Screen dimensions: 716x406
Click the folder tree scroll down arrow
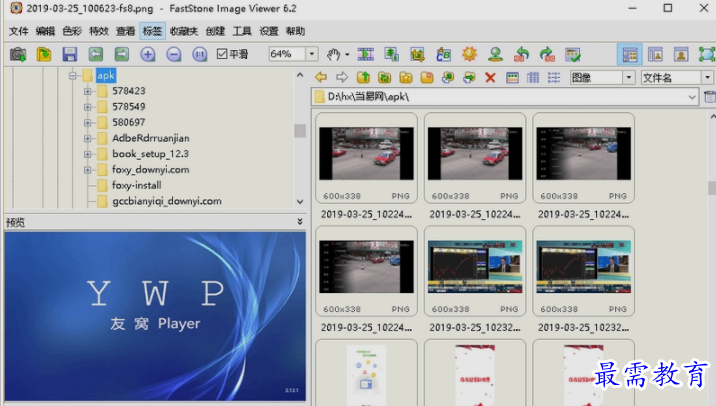click(300, 201)
